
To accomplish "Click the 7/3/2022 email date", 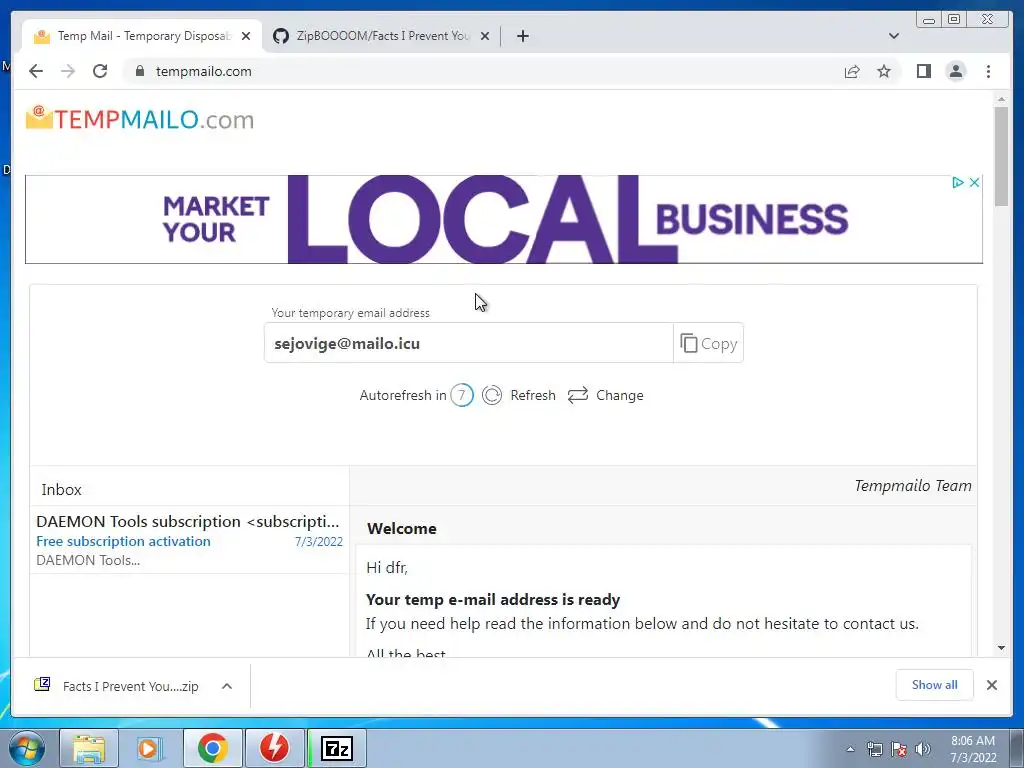I will (x=319, y=541).
